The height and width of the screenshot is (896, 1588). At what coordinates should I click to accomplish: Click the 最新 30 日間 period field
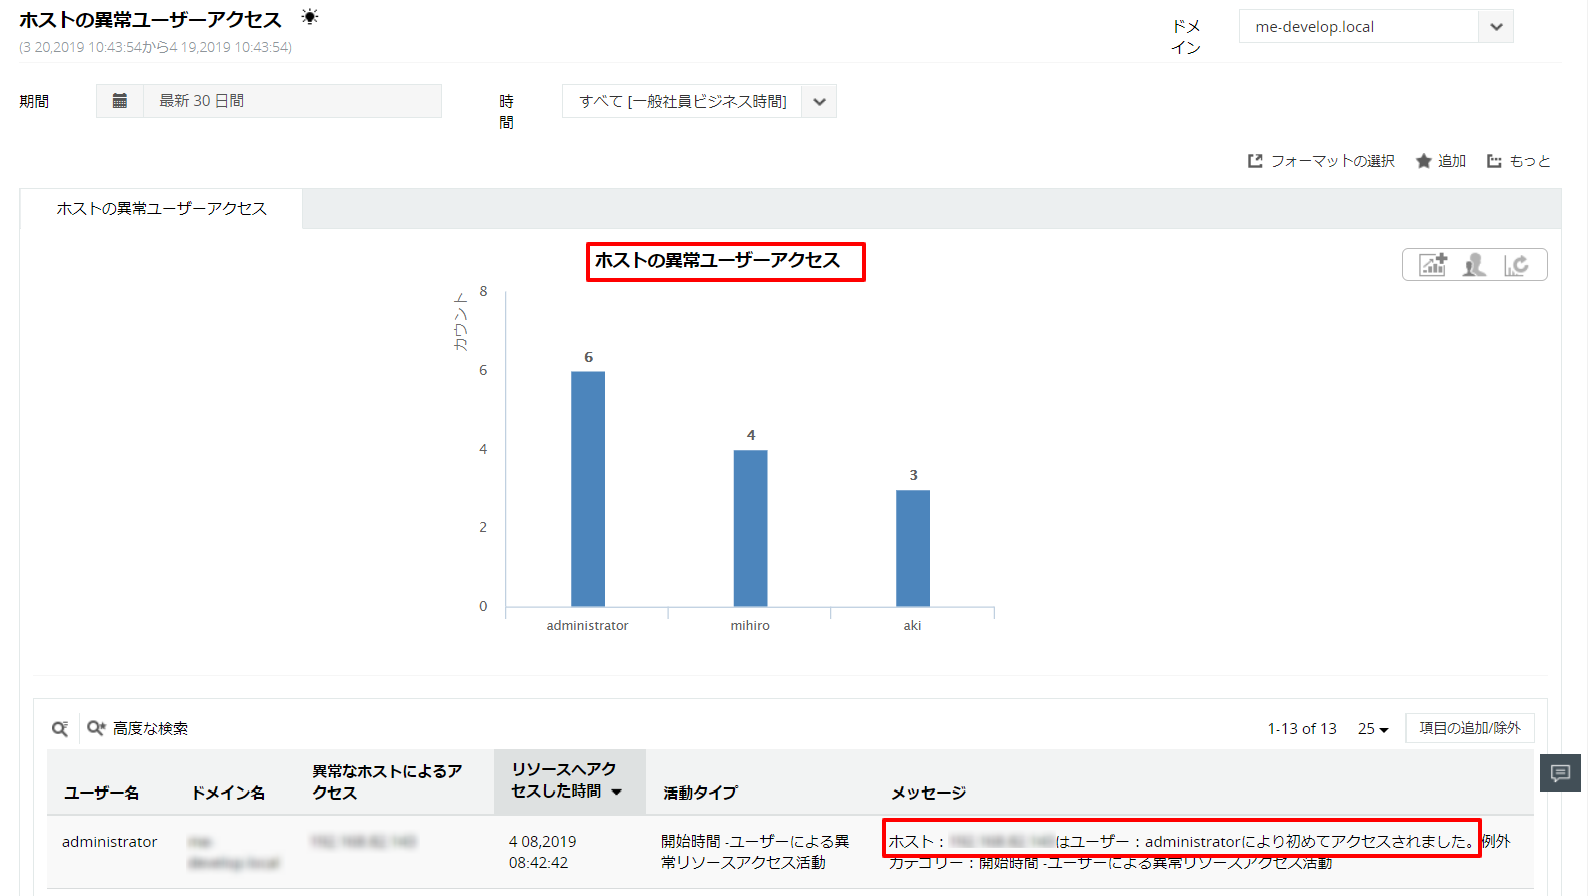click(x=292, y=101)
